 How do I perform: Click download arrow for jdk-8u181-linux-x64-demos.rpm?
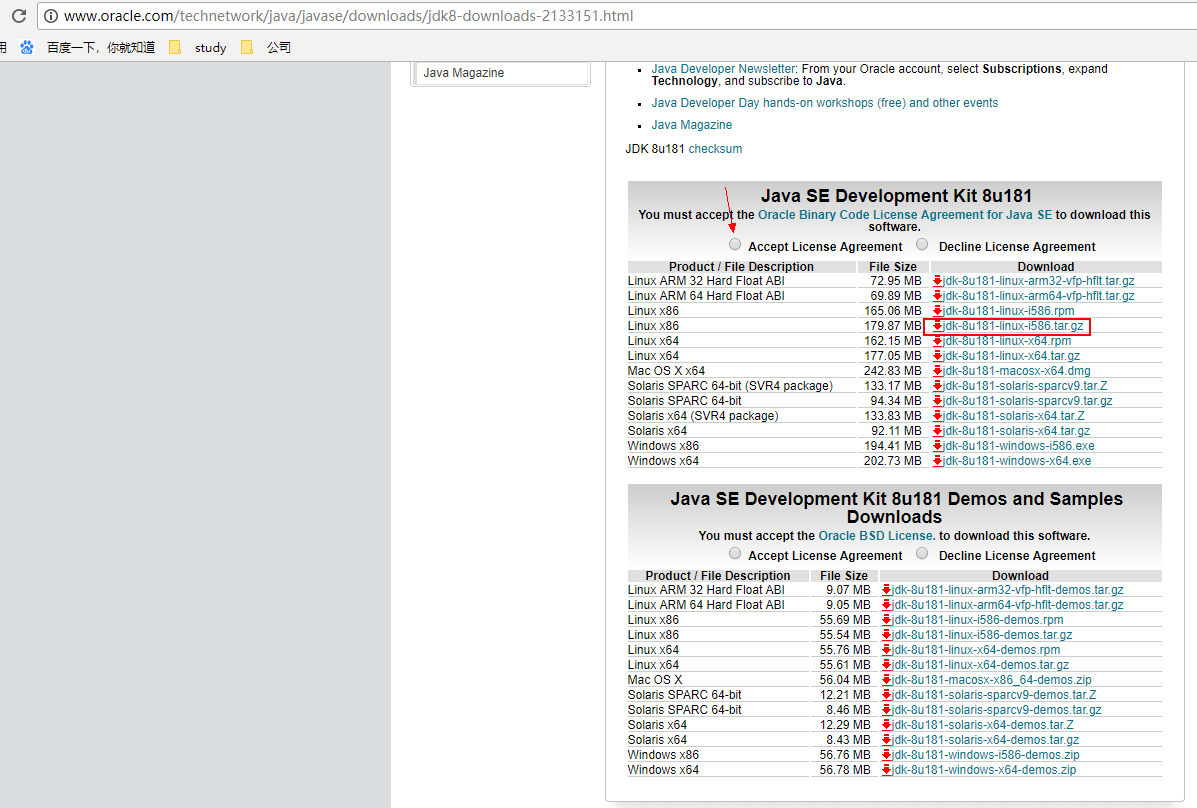[x=886, y=650]
